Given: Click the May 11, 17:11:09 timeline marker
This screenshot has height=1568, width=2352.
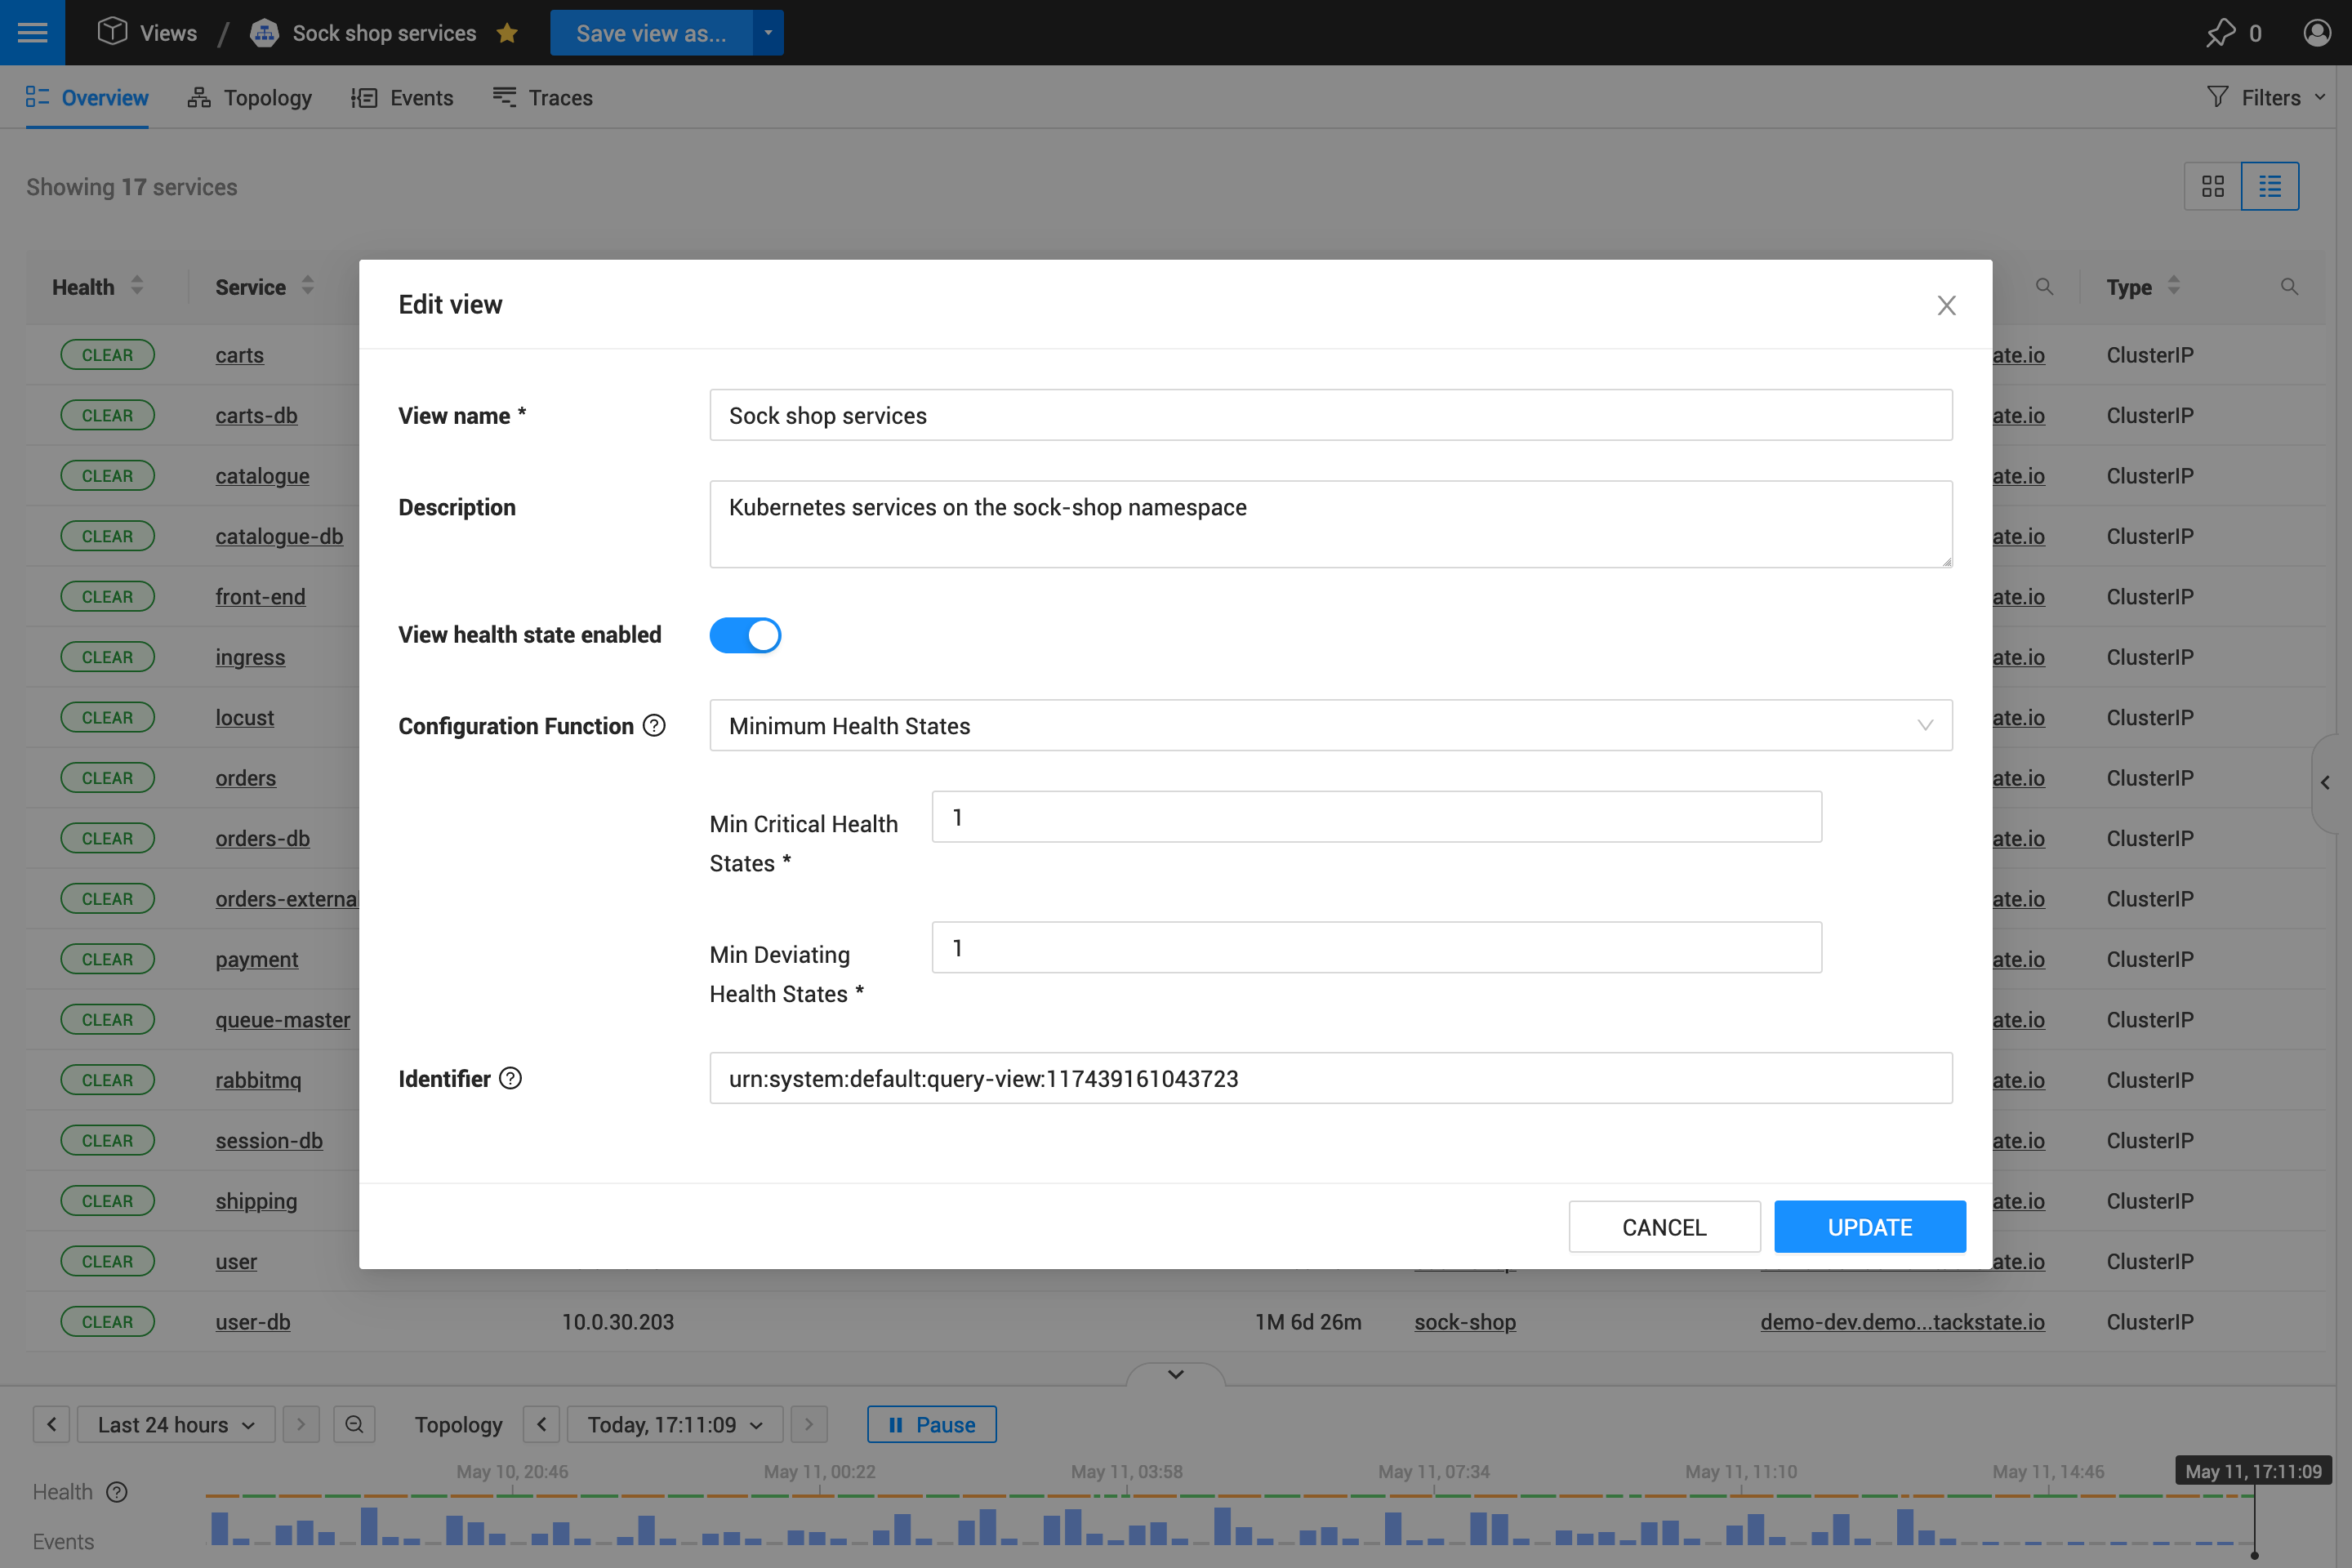Looking at the screenshot, I should (2253, 1471).
